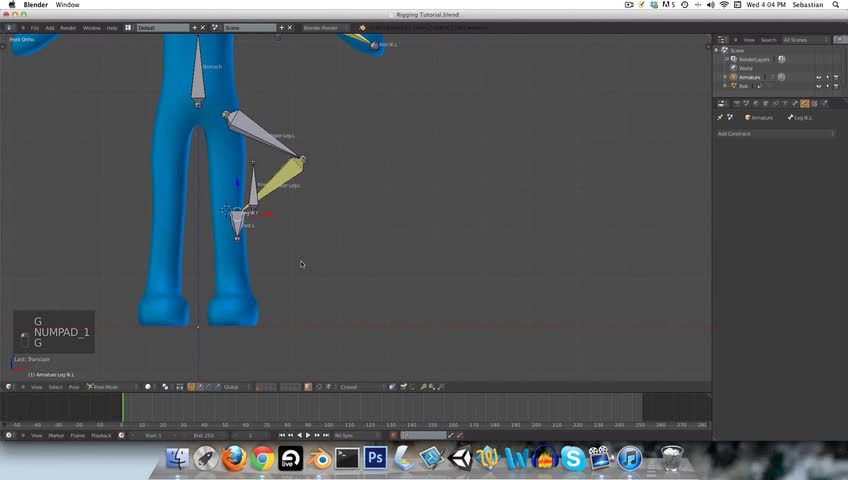Toggle the preview range clock button

tap(121, 435)
